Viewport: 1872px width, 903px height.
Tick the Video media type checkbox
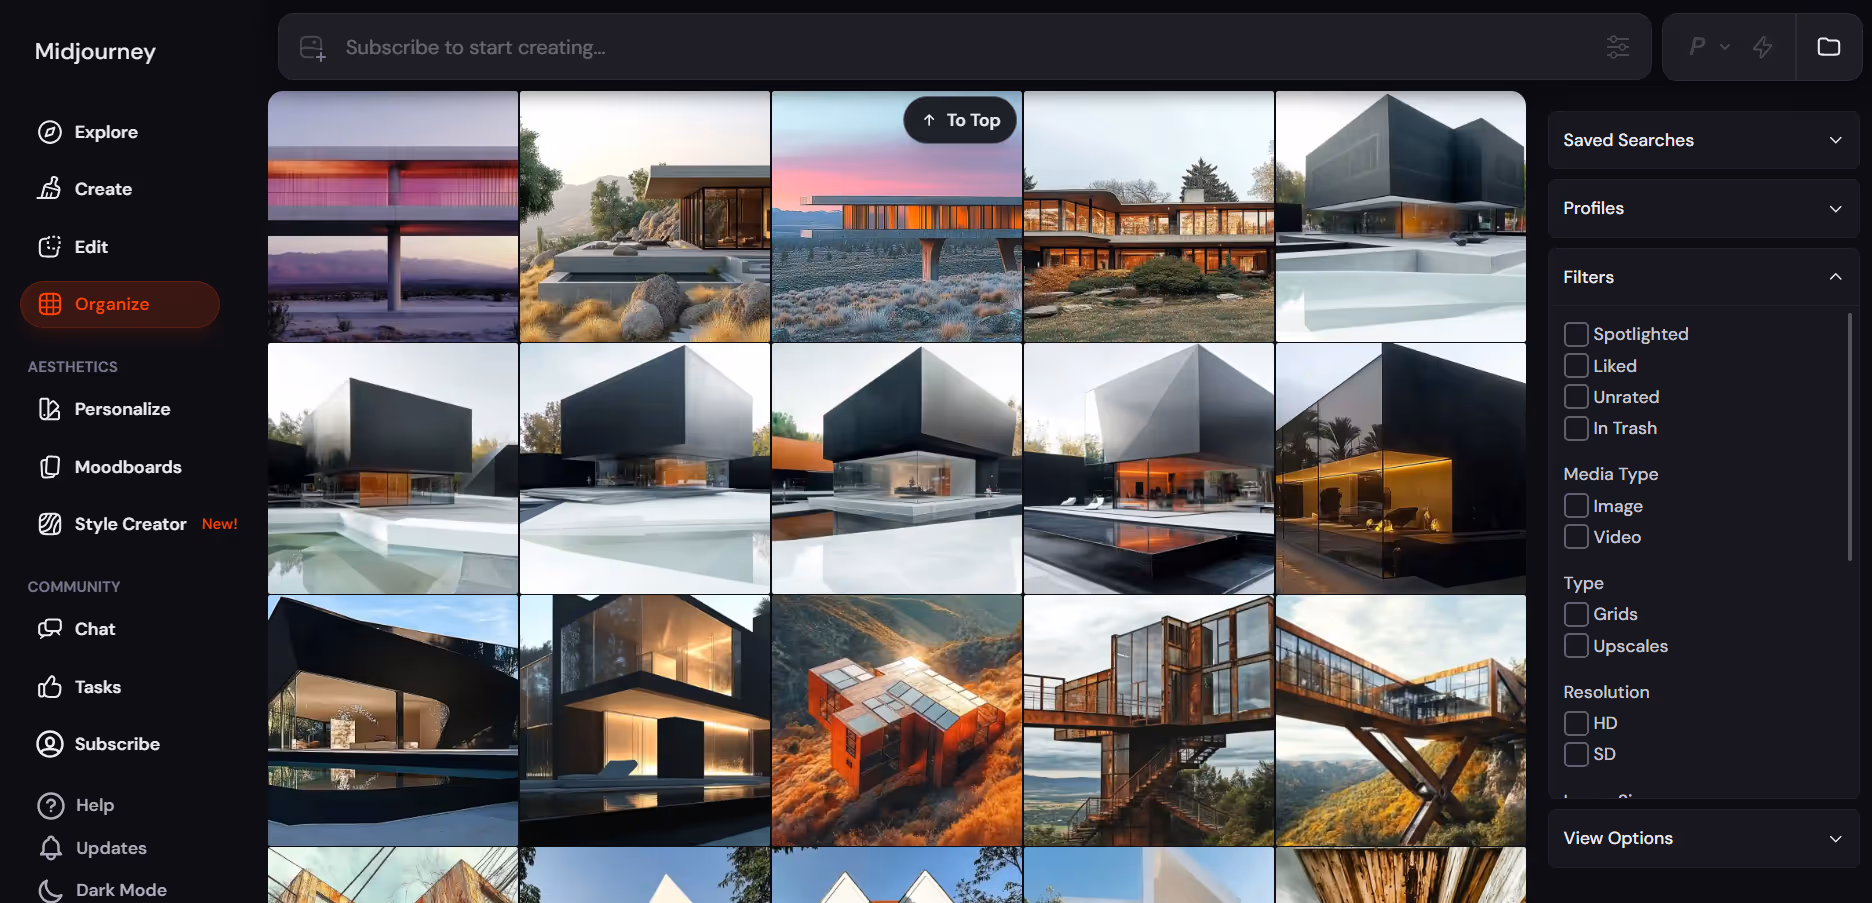click(x=1576, y=537)
